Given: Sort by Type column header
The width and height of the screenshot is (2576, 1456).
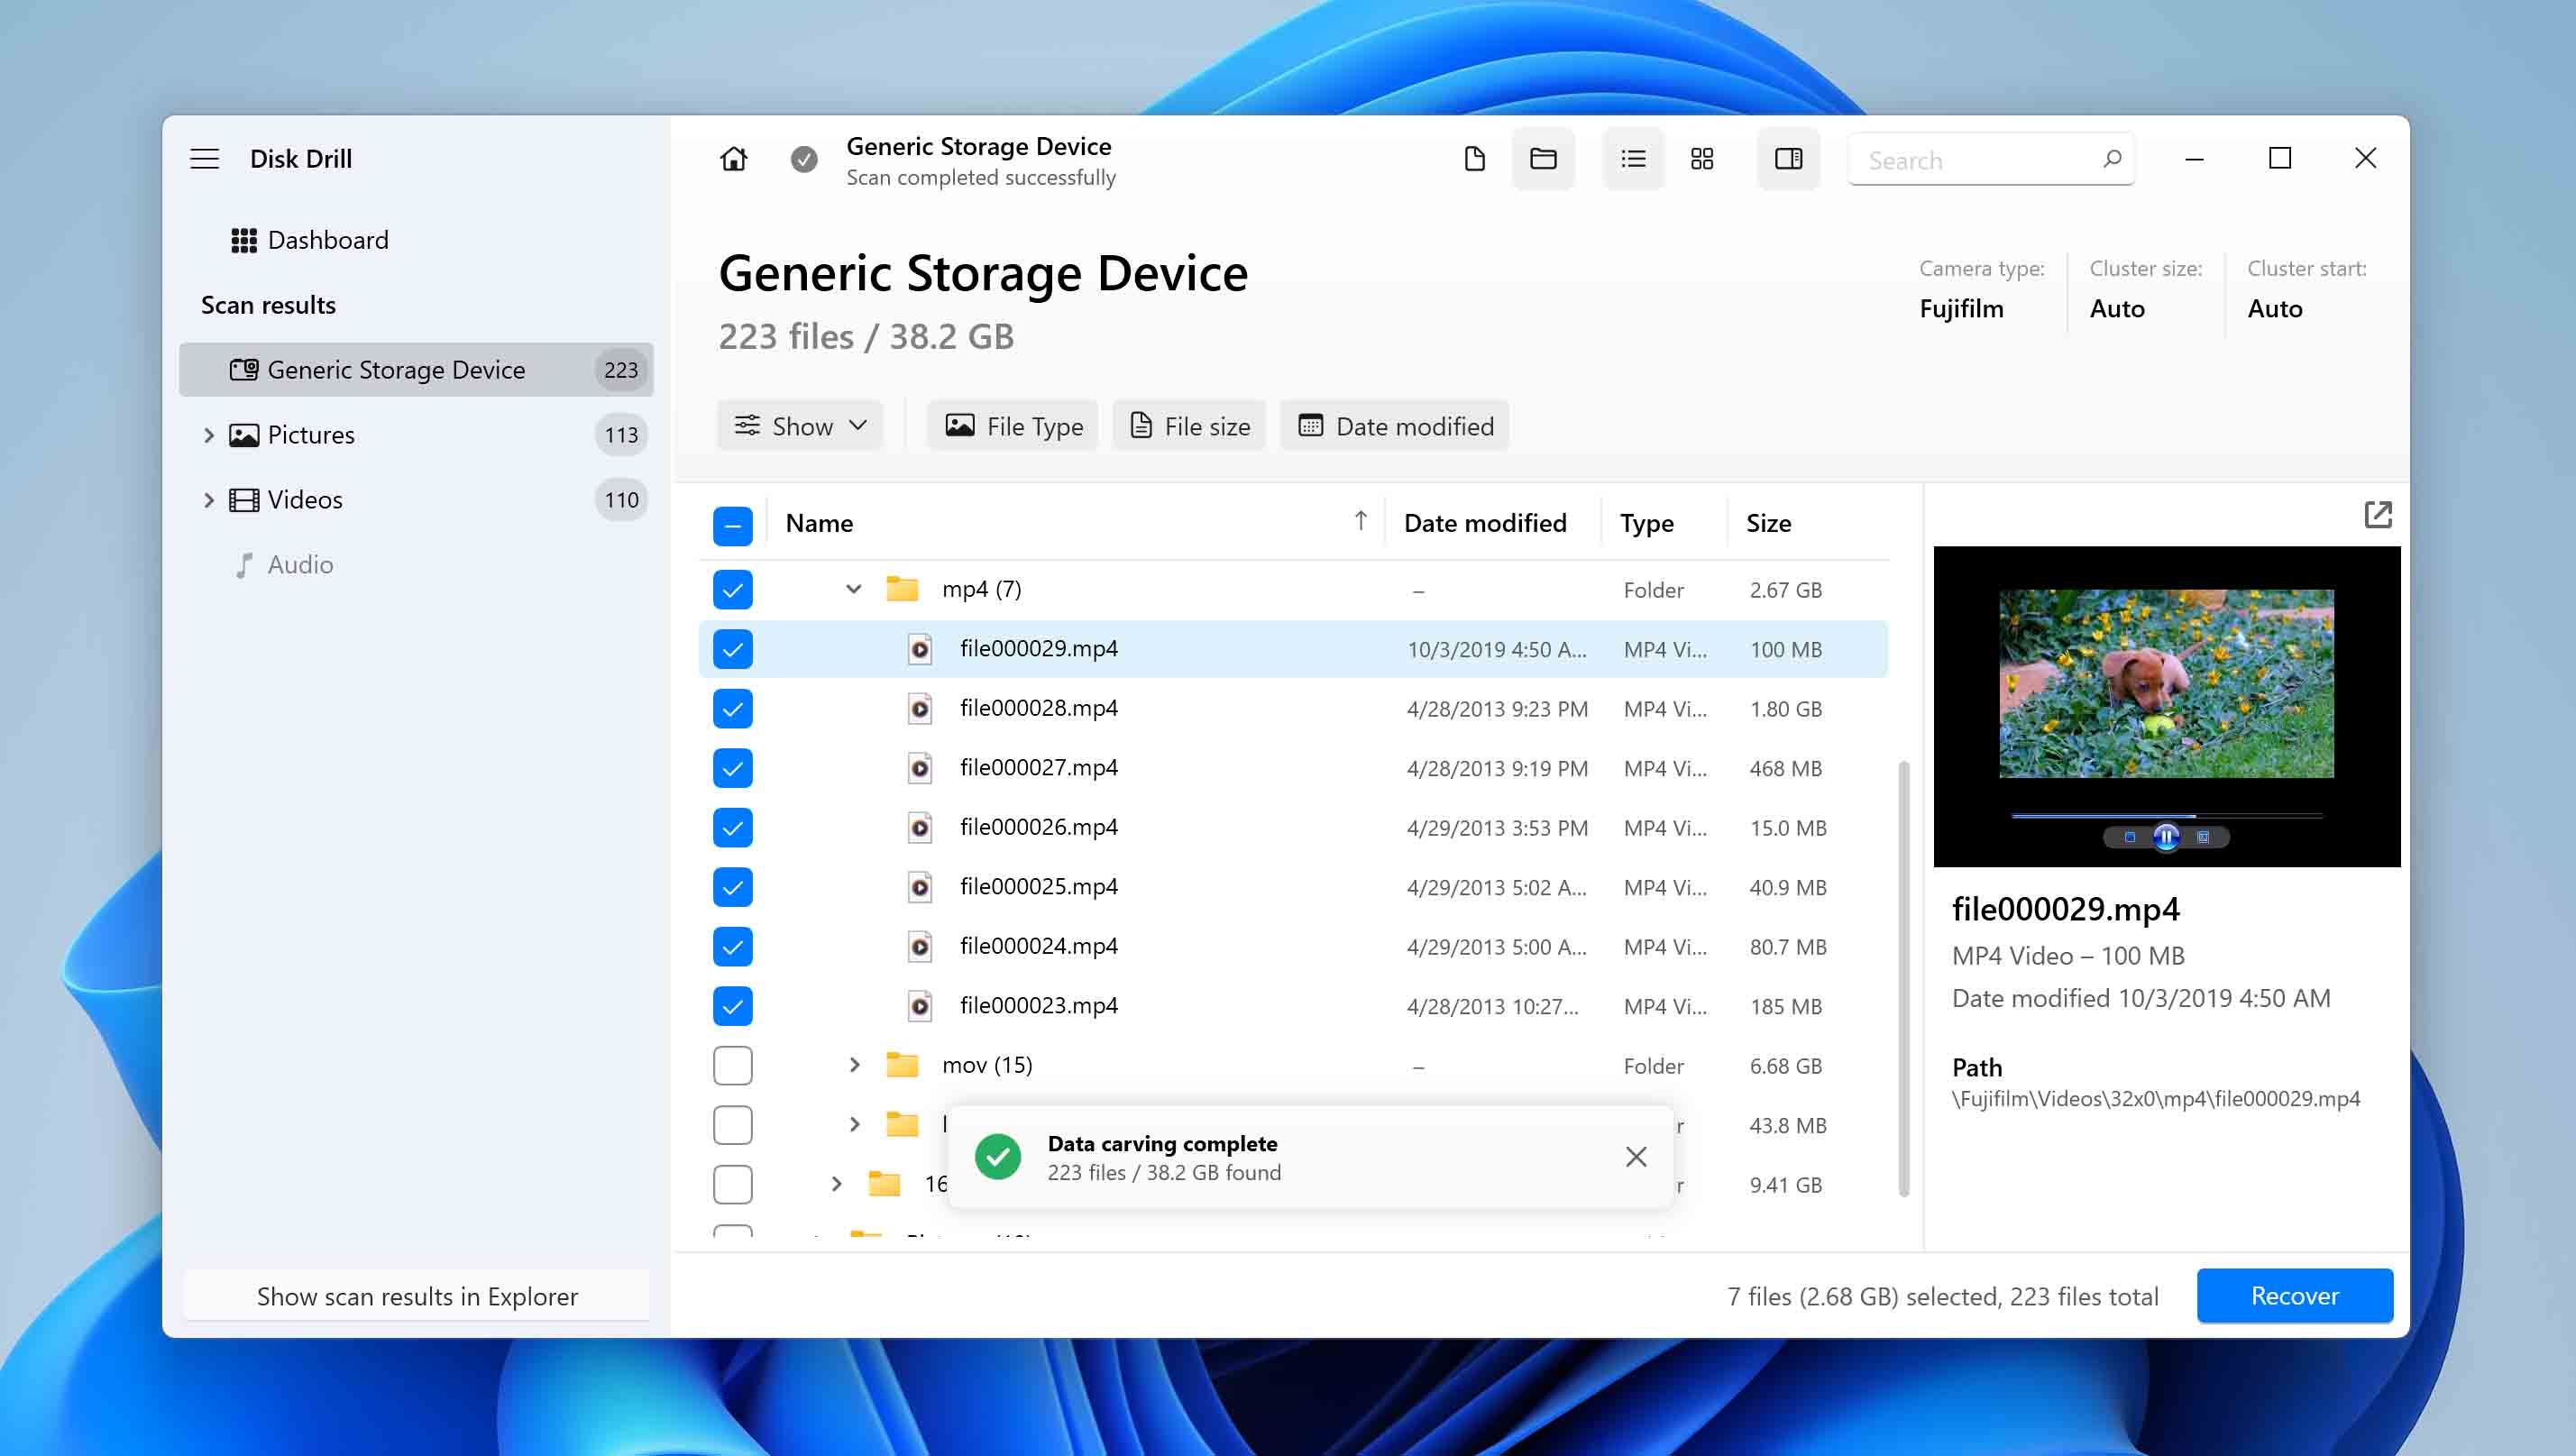Looking at the screenshot, I should (x=1646, y=523).
